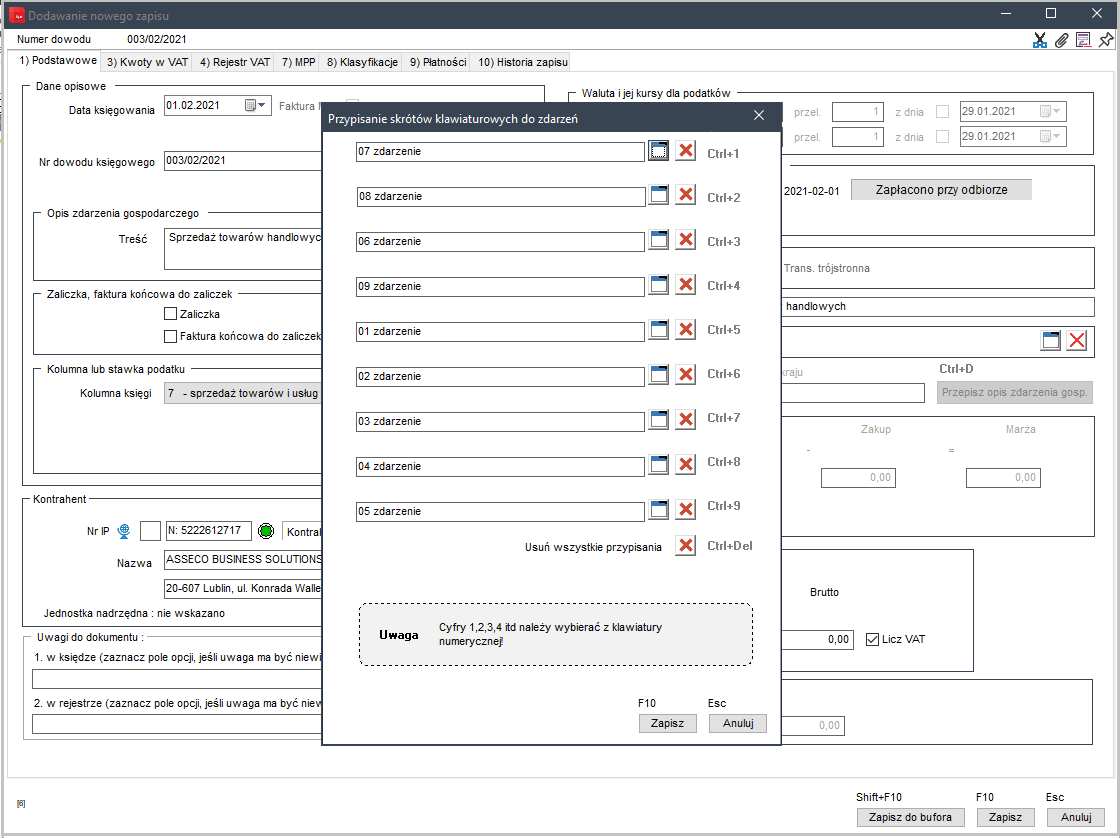Screen dimensions: 1120x838
Task: Click the pushpin icon at top right
Action: (x=1105, y=40)
